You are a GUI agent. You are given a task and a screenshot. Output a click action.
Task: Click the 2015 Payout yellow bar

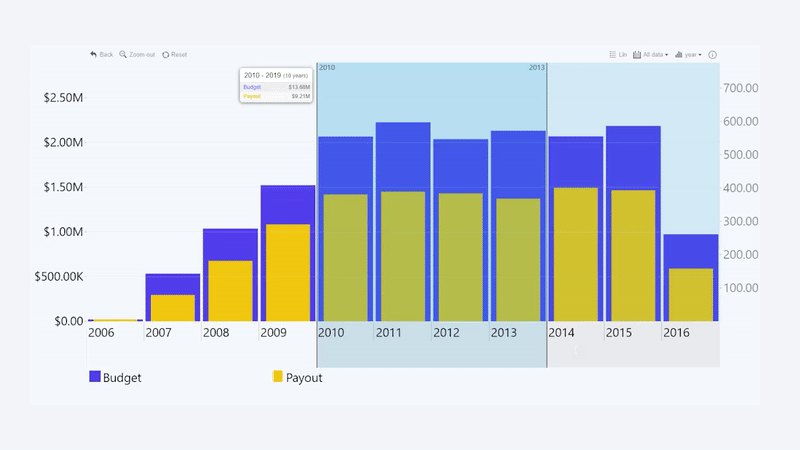pos(633,256)
